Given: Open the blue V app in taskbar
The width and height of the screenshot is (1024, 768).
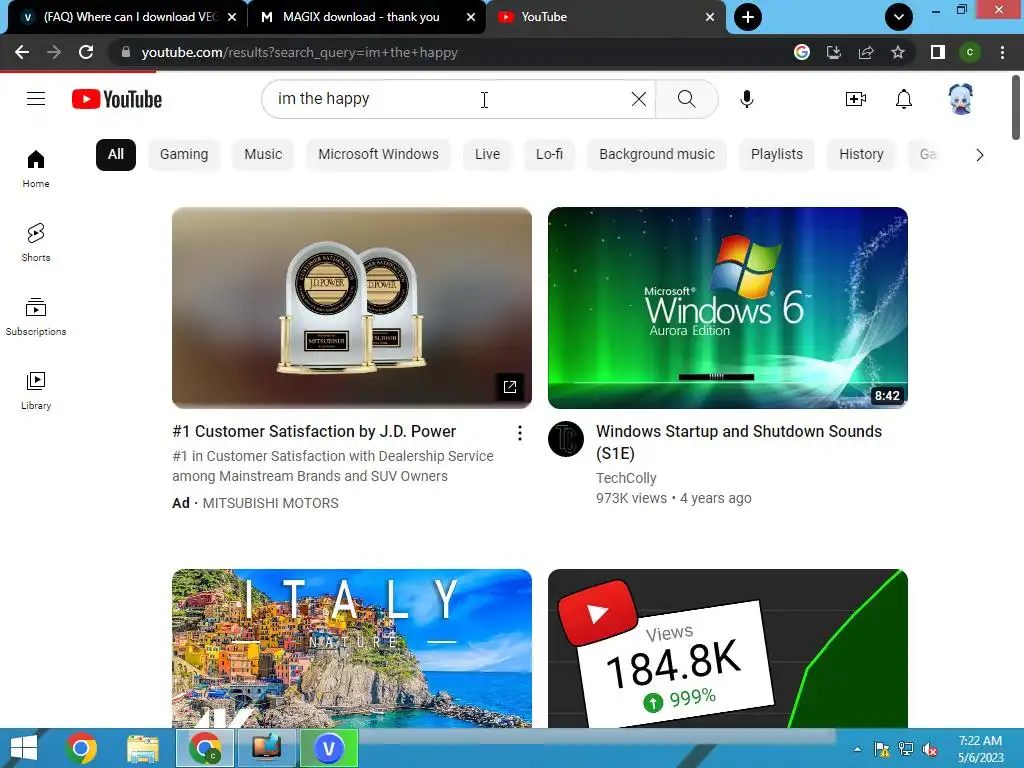Looking at the screenshot, I should pos(328,748).
